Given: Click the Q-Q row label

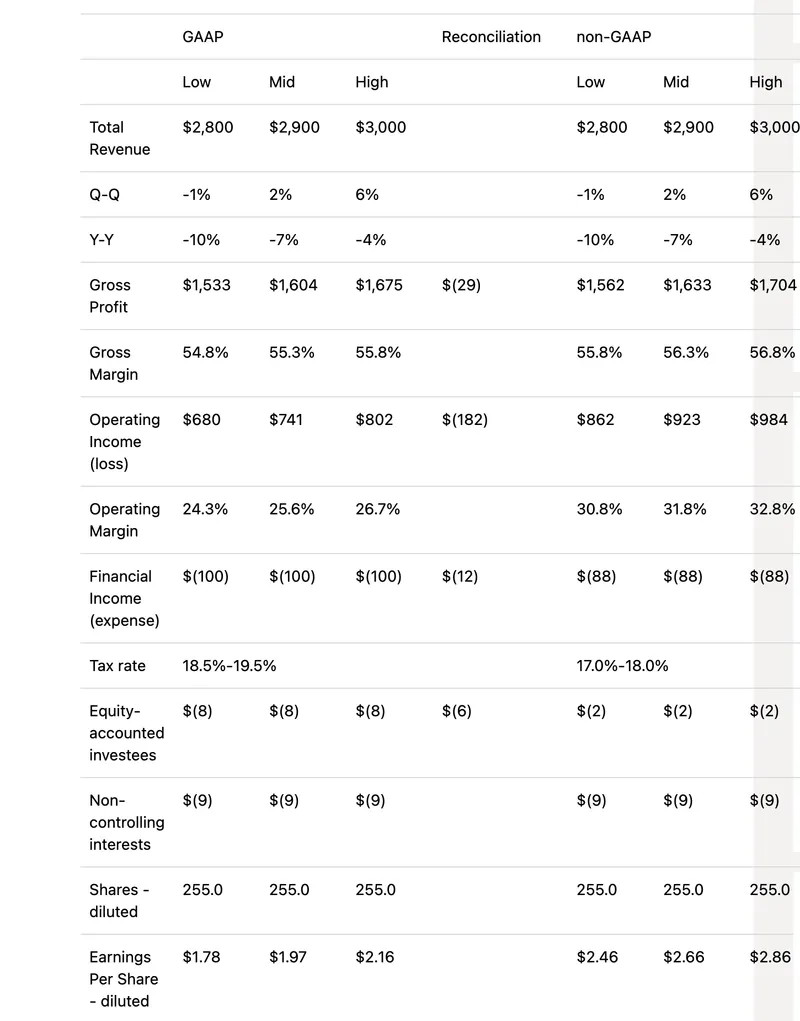Looking at the screenshot, I should pyautogui.click(x=104, y=195).
